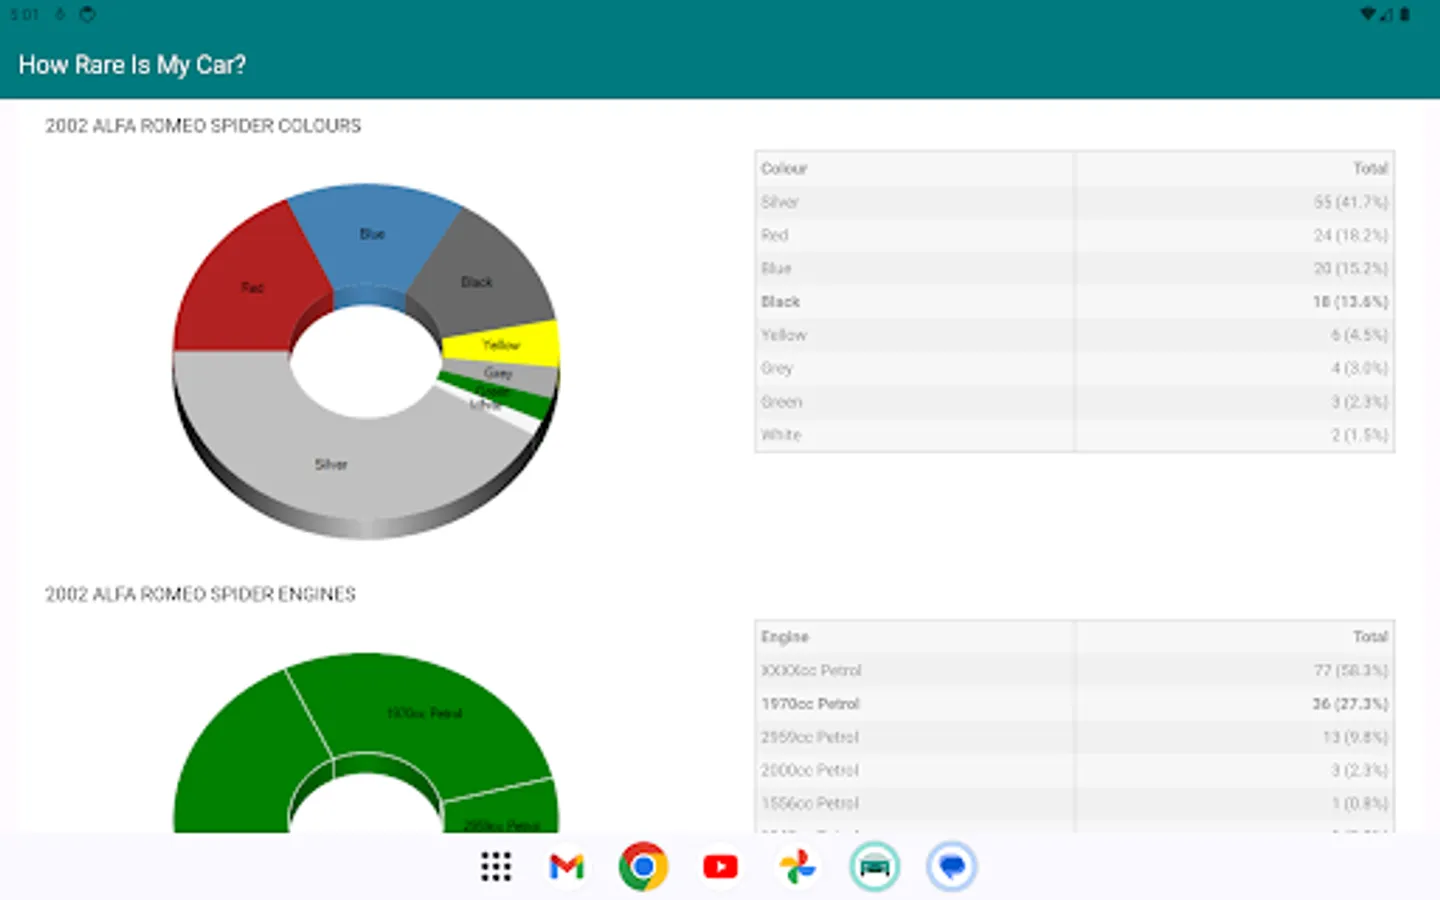Select the Red slice of colours chart

coord(248,285)
